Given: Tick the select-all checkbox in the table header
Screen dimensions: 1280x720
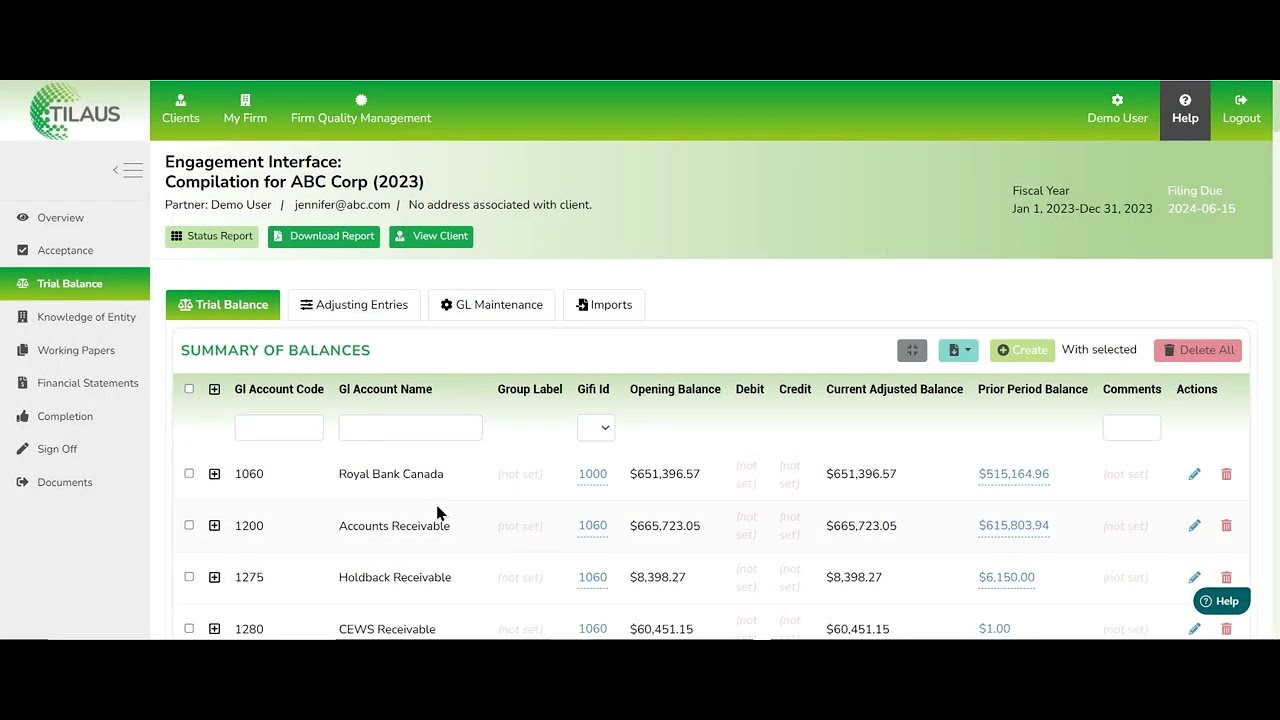Looking at the screenshot, I should (x=189, y=389).
